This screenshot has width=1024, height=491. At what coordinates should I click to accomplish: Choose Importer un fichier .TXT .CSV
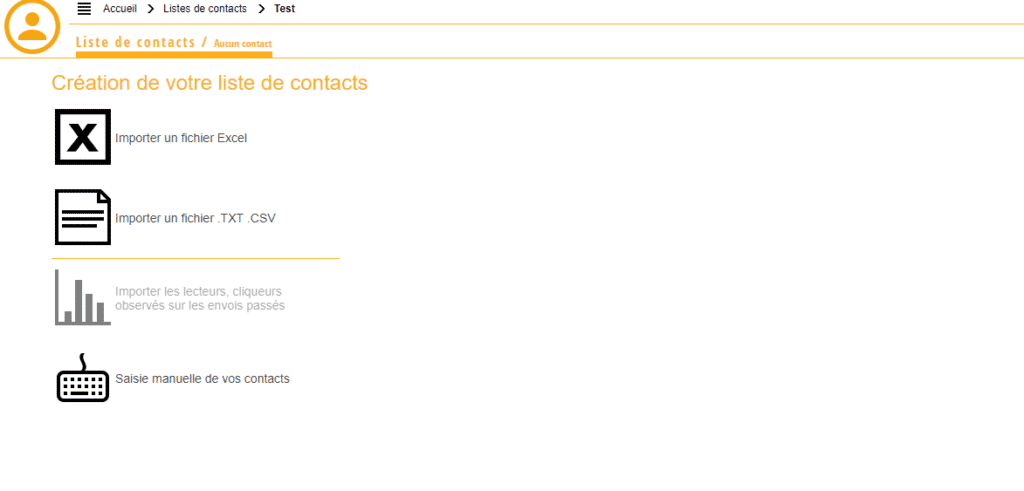[x=195, y=218]
